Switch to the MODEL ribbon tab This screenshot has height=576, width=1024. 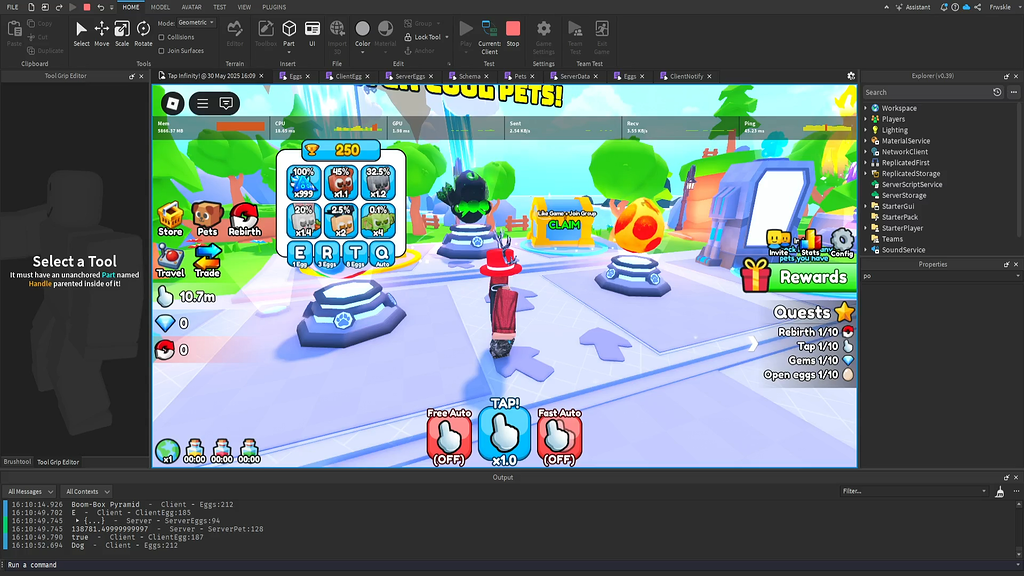160,7
